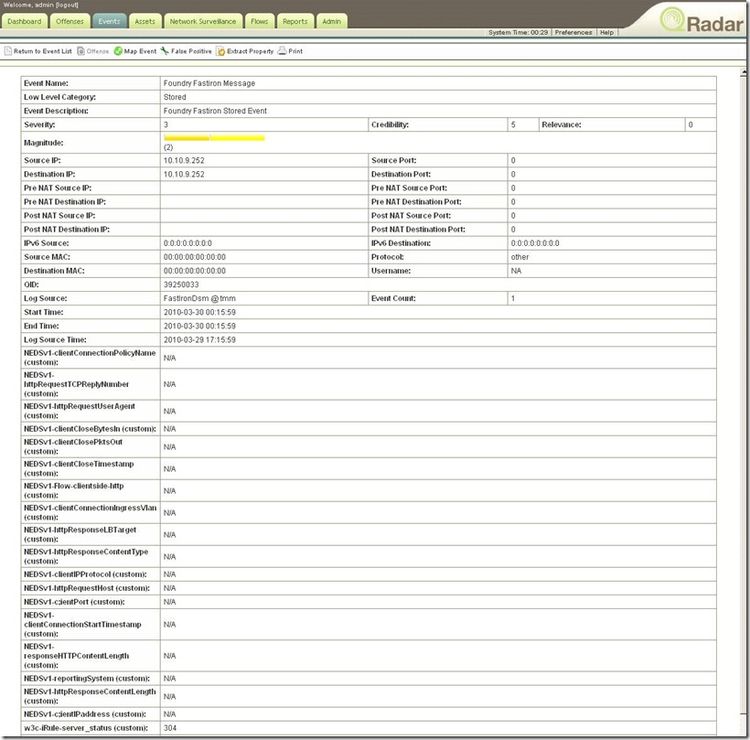Click the Return to Event List icon
This screenshot has width=750, height=740.
pyautogui.click(x=8, y=50)
